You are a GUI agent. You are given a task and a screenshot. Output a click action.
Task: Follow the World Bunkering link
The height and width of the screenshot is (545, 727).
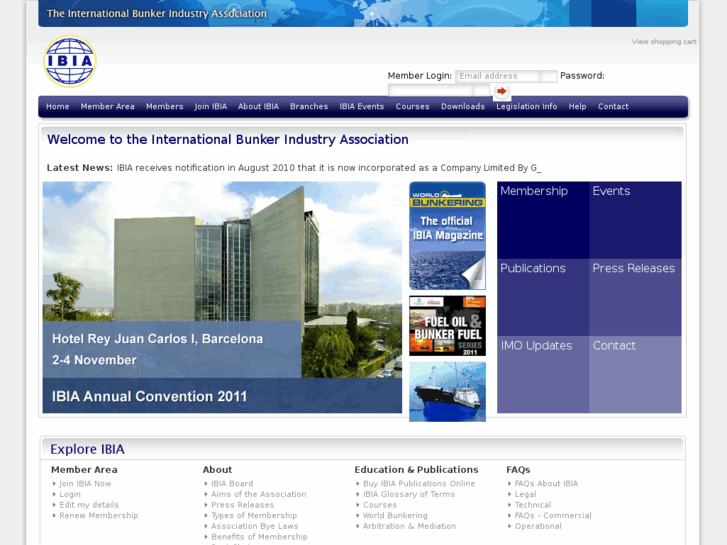point(395,516)
